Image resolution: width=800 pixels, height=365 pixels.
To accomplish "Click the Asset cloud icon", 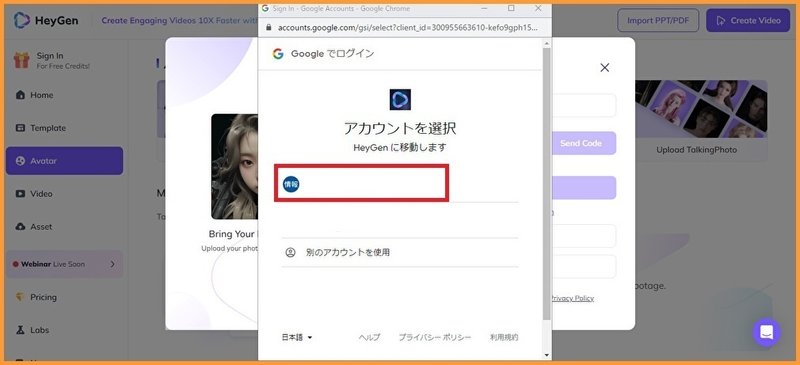I will tap(20, 227).
